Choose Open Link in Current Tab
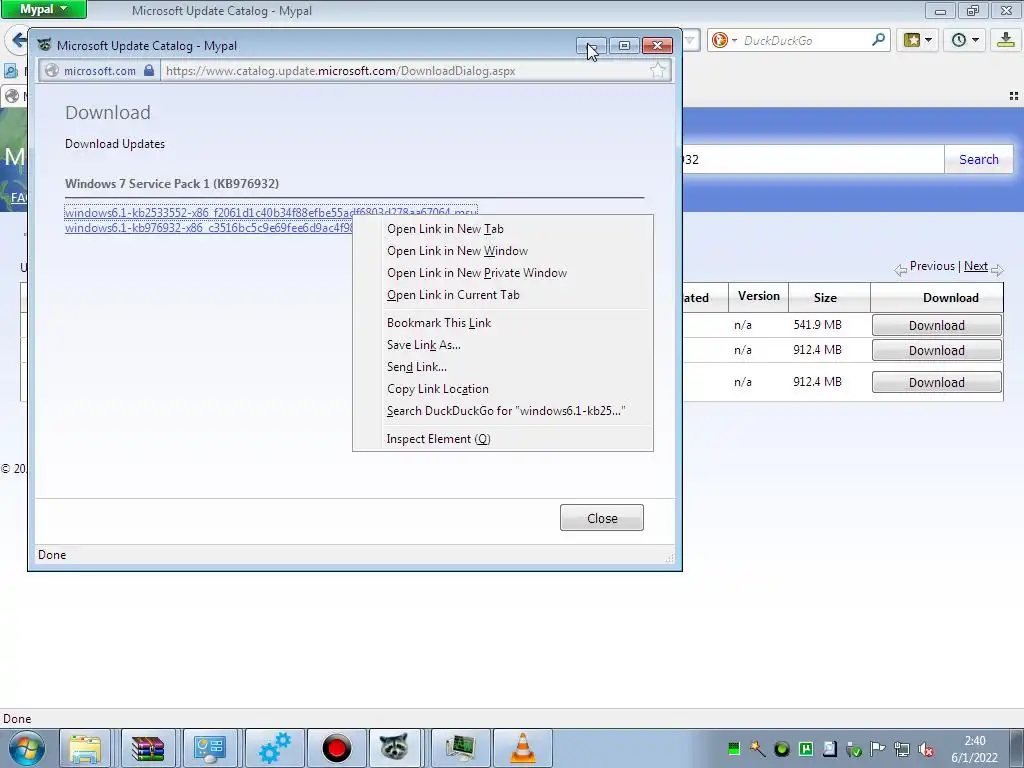 502,295
